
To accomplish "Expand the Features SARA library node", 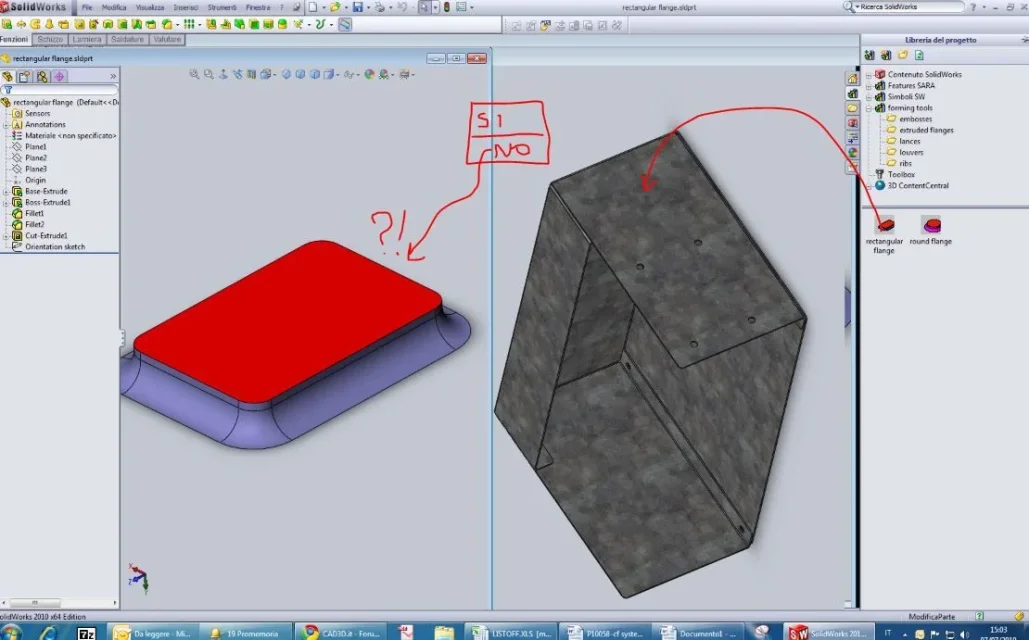I will click(869, 86).
